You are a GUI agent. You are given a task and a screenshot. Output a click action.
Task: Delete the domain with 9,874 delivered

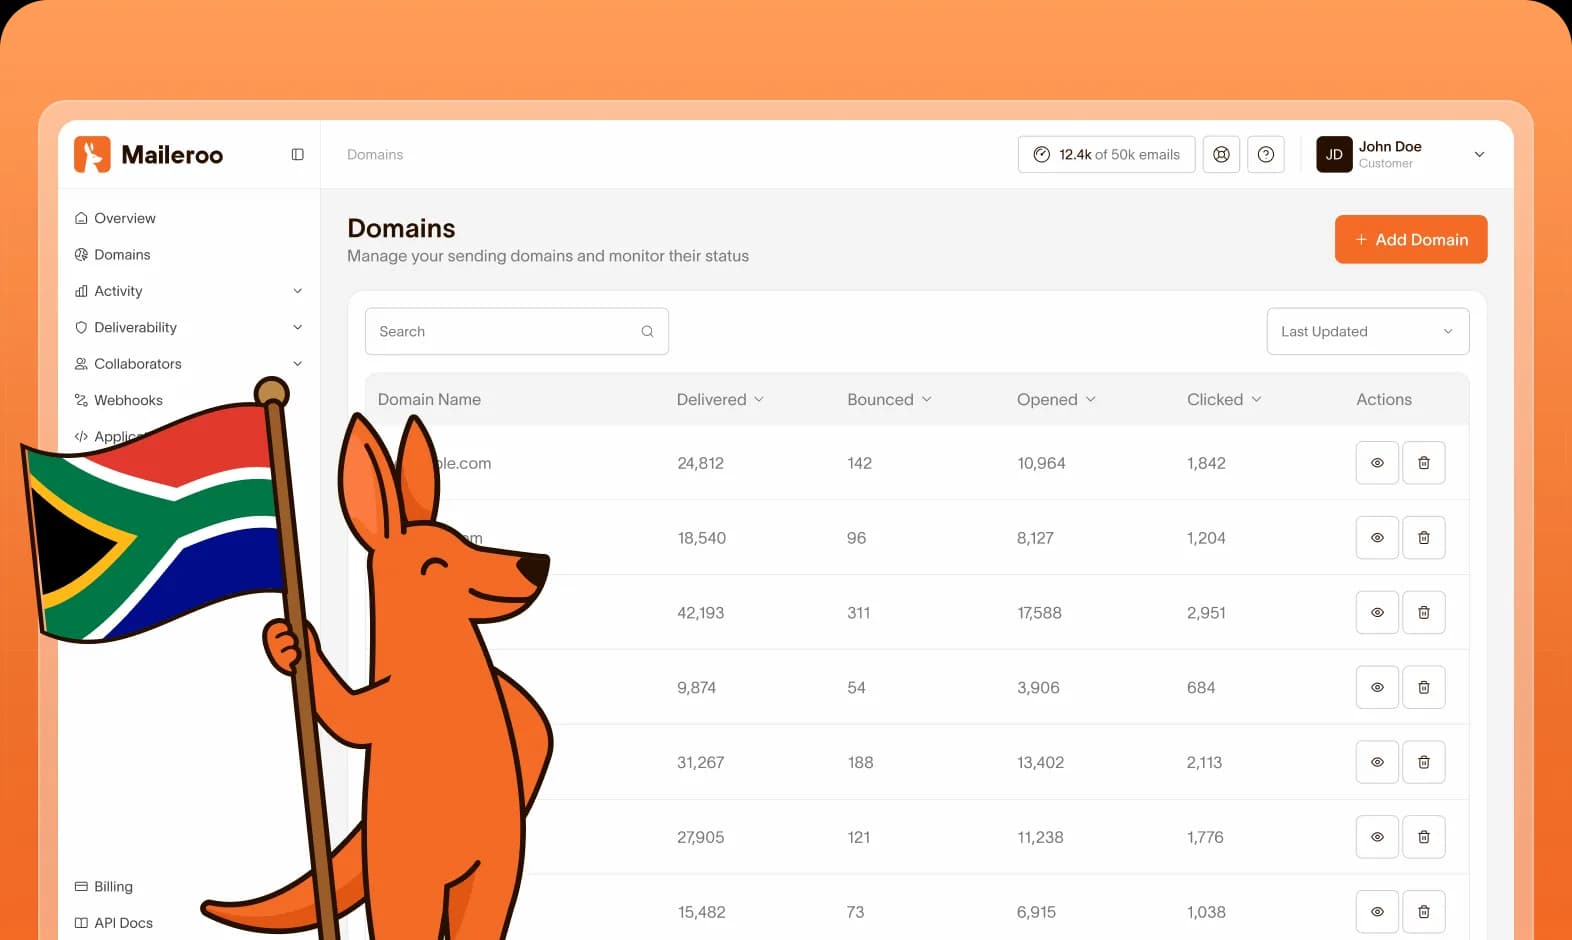click(1424, 687)
